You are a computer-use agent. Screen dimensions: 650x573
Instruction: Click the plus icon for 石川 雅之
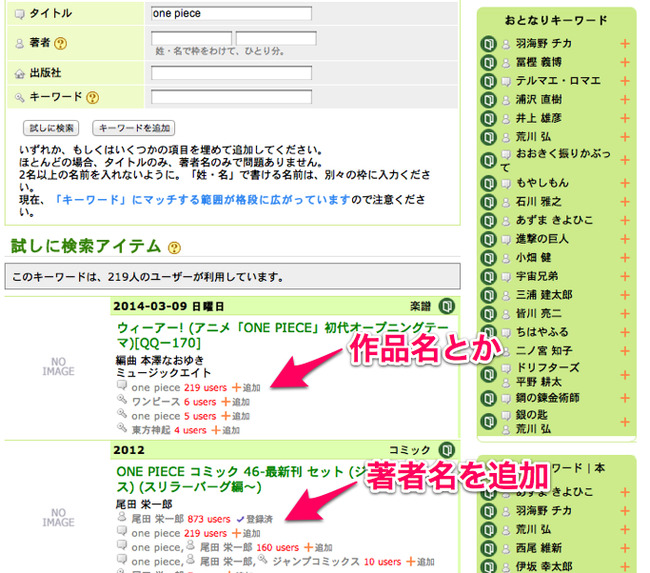(x=625, y=202)
